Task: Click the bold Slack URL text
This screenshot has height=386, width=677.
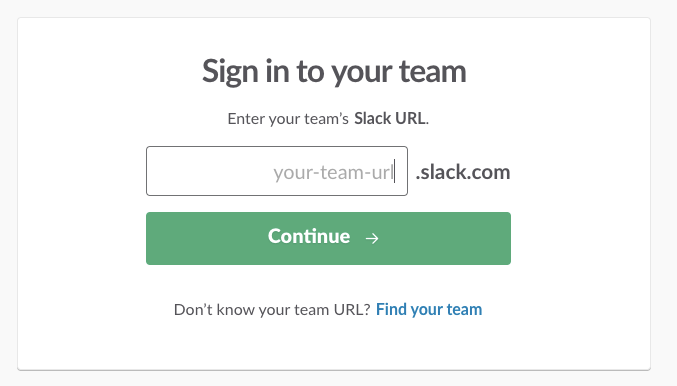Action: coord(390,118)
